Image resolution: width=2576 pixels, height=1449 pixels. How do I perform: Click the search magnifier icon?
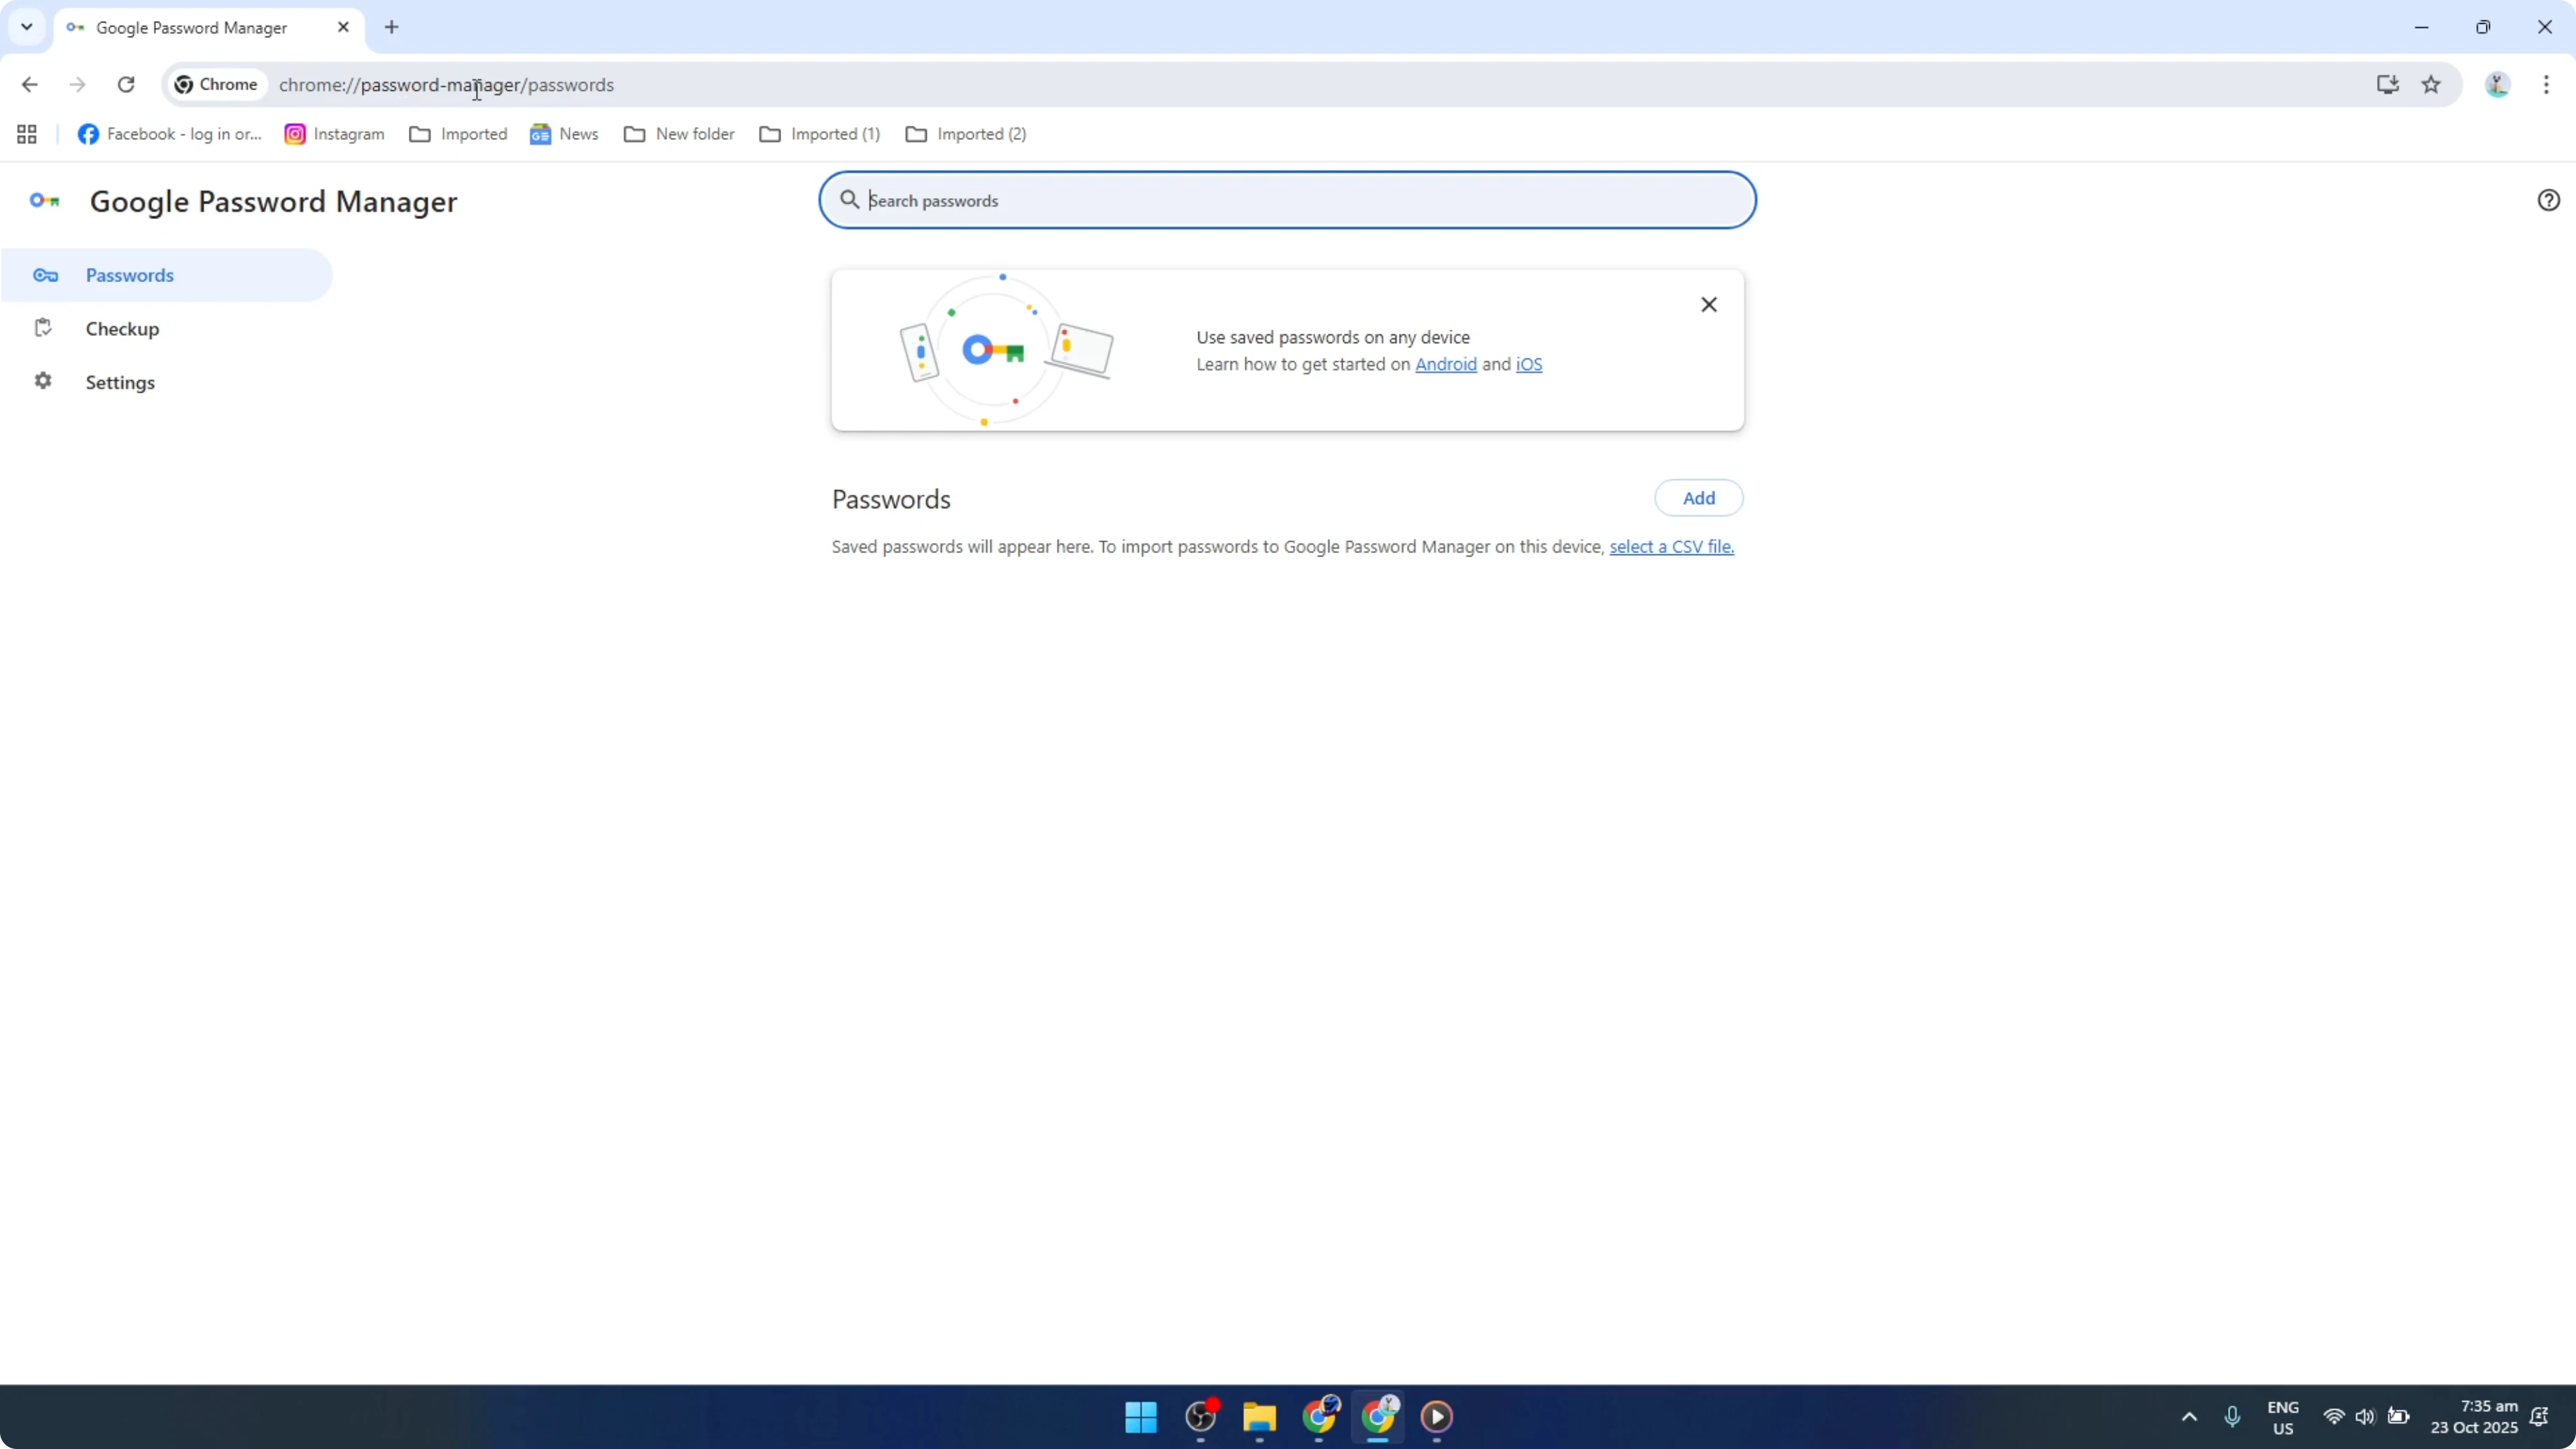point(849,200)
